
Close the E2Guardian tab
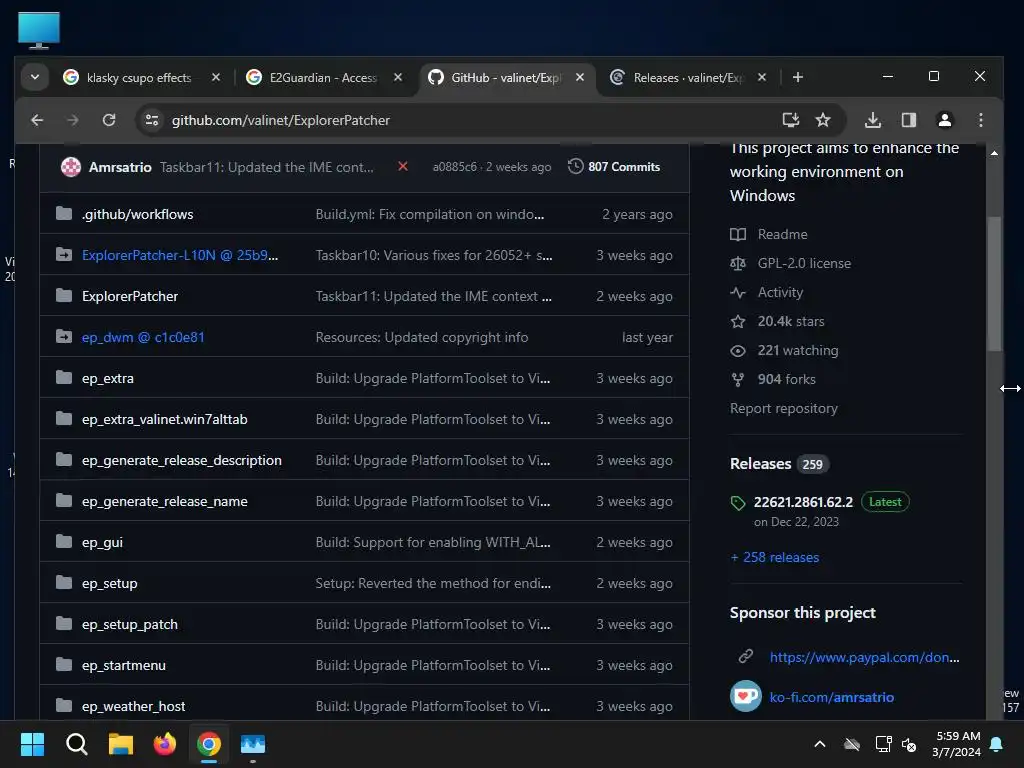398,77
